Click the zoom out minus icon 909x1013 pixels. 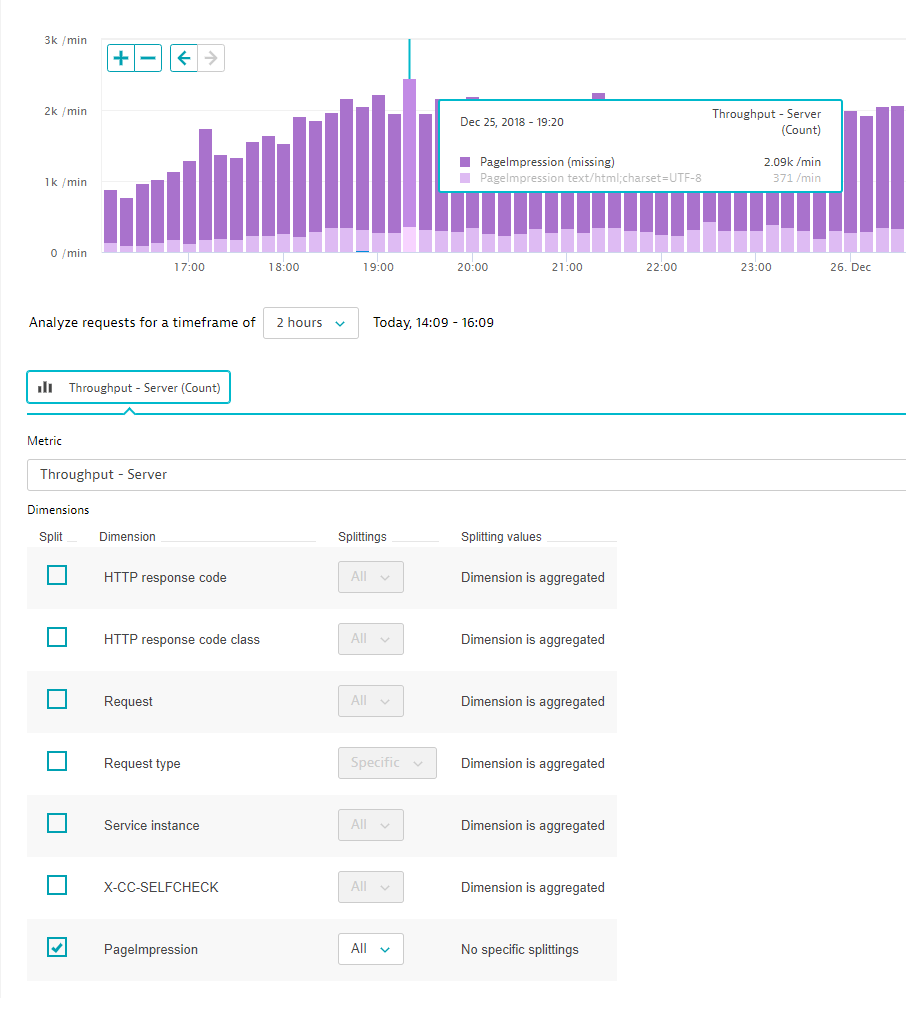pos(148,58)
